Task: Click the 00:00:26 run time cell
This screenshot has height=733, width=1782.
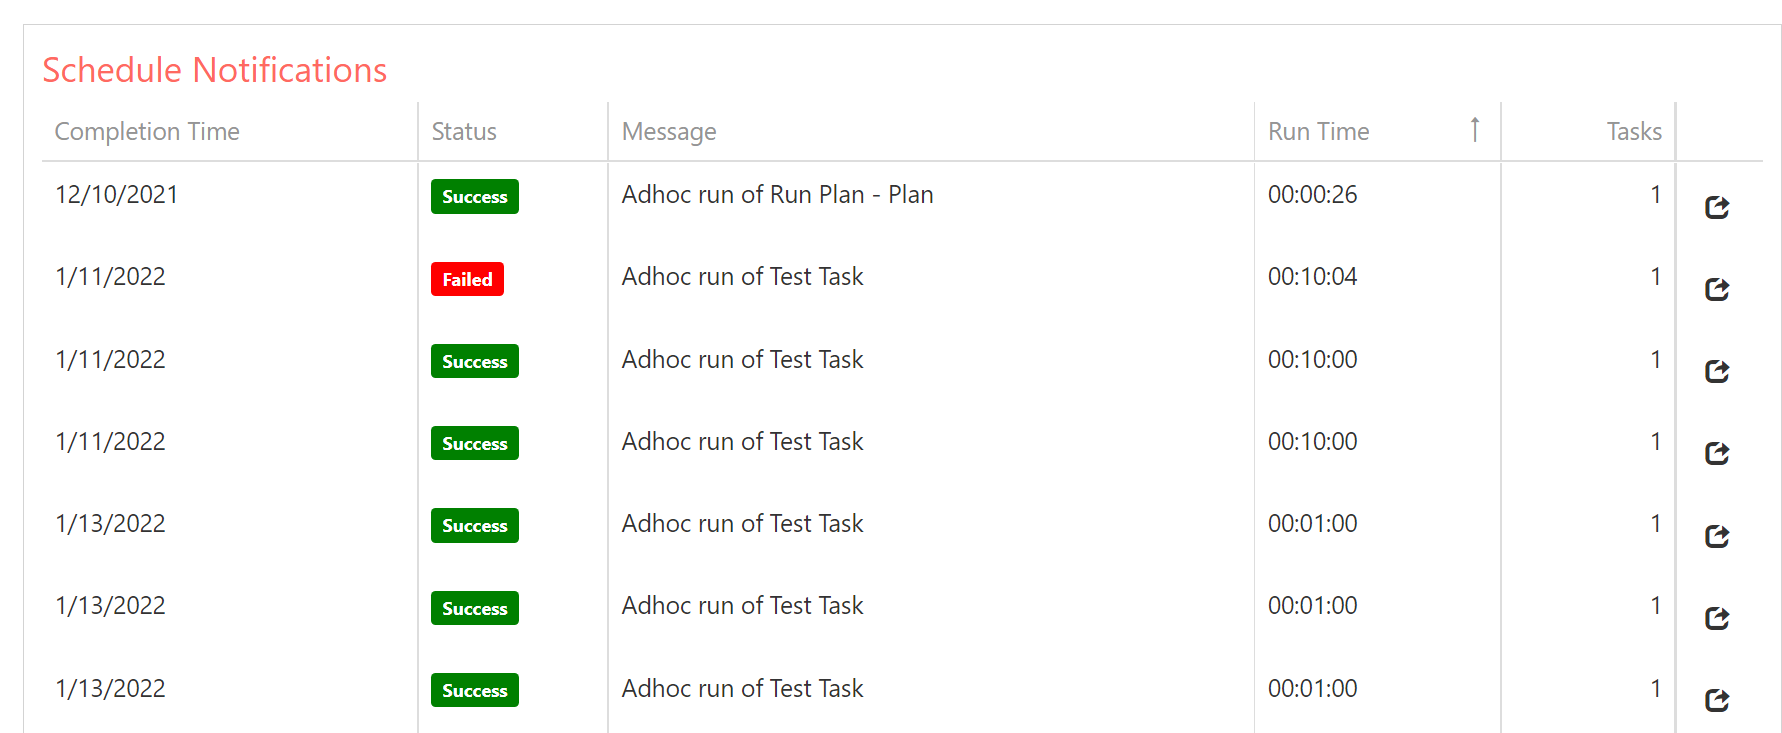Action: point(1312,195)
